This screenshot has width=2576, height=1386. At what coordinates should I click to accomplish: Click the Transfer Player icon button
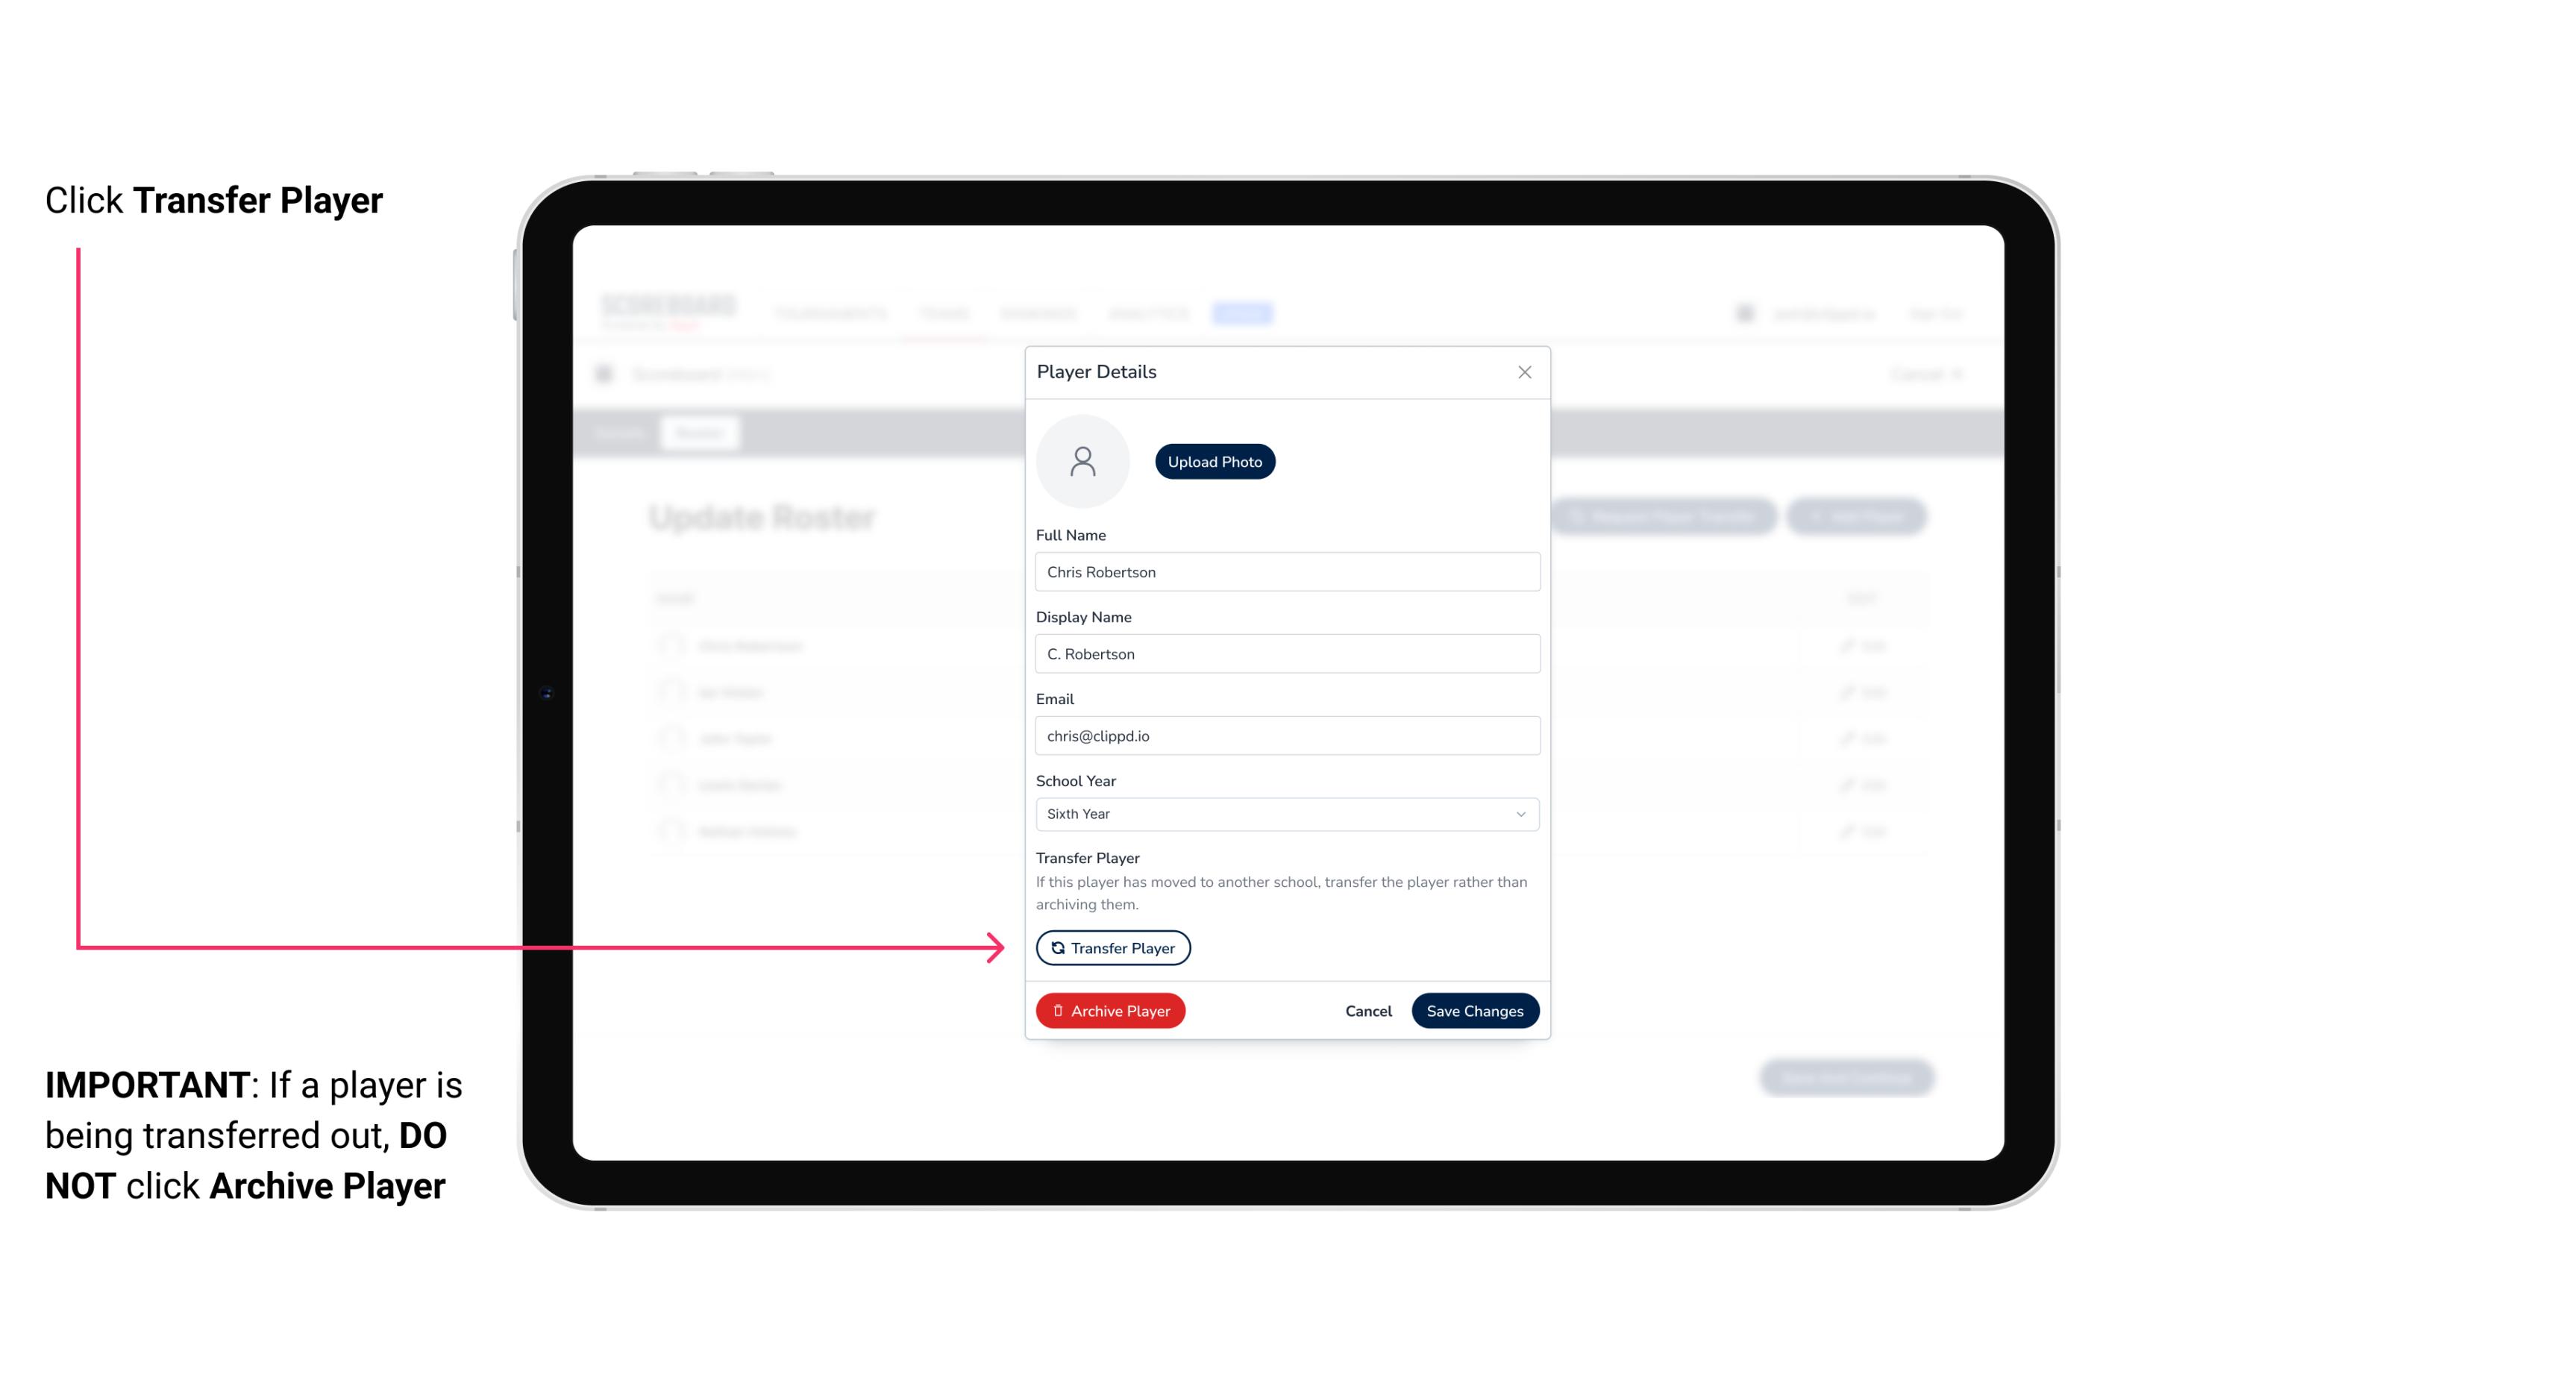pos(1112,947)
